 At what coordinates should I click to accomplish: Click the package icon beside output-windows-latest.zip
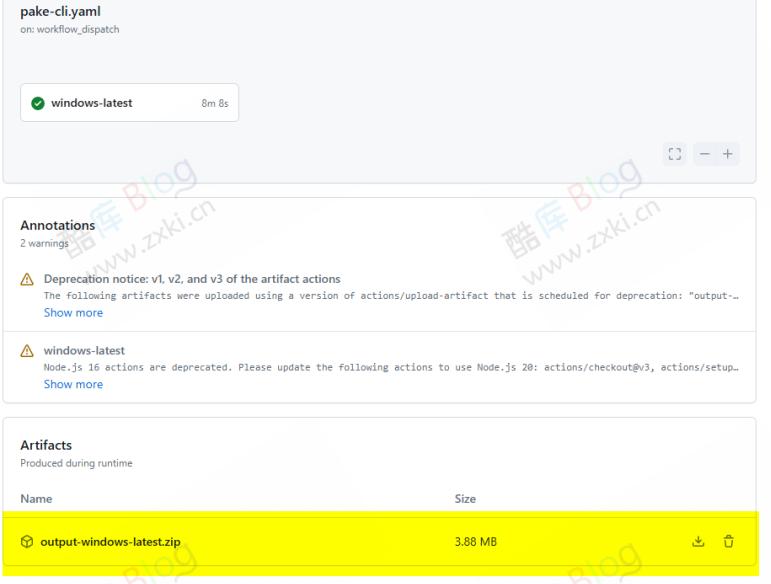click(x=27, y=542)
